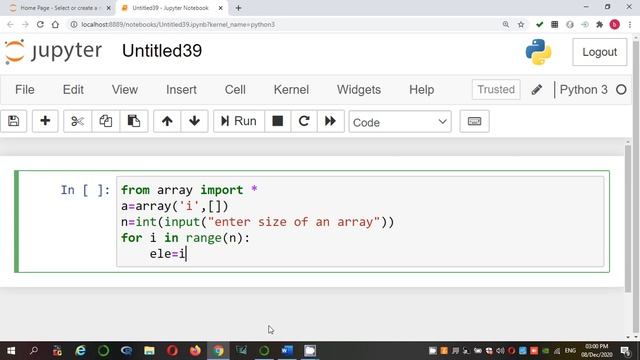Open the Cell menu
Screen dimensions: 640x360
[x=235, y=89]
